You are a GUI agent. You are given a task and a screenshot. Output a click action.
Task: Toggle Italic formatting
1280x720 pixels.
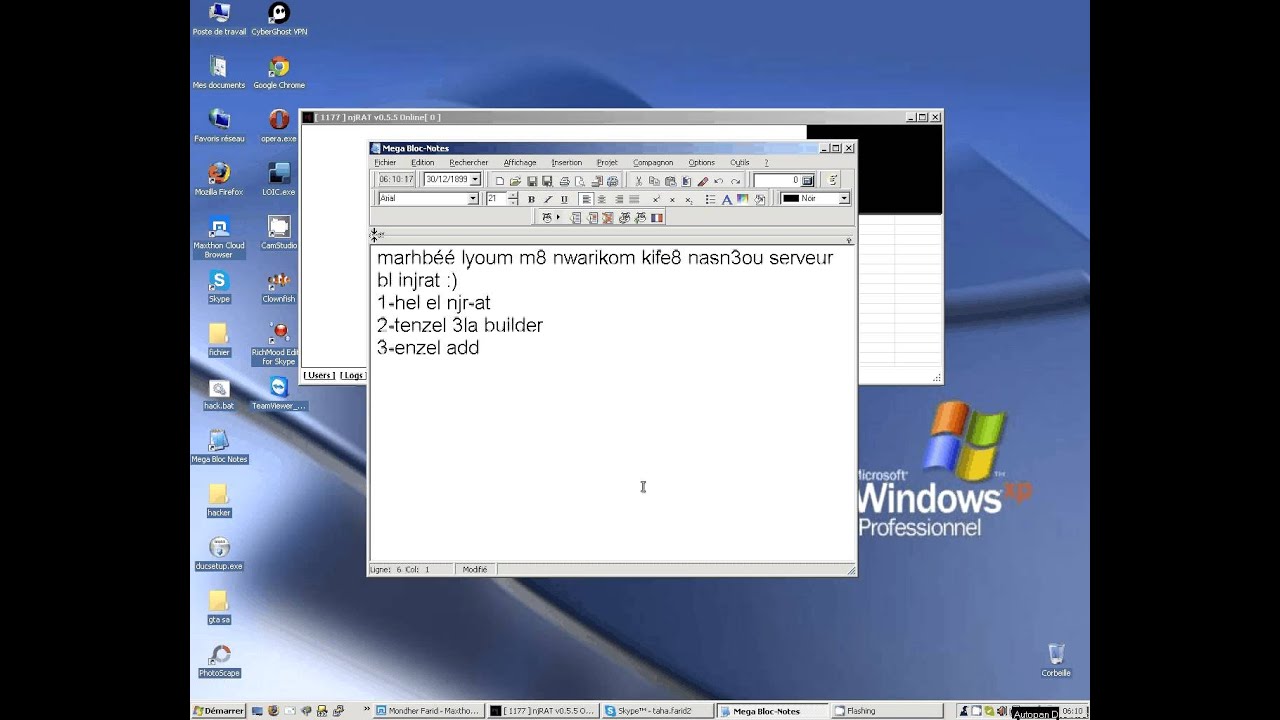click(x=548, y=199)
